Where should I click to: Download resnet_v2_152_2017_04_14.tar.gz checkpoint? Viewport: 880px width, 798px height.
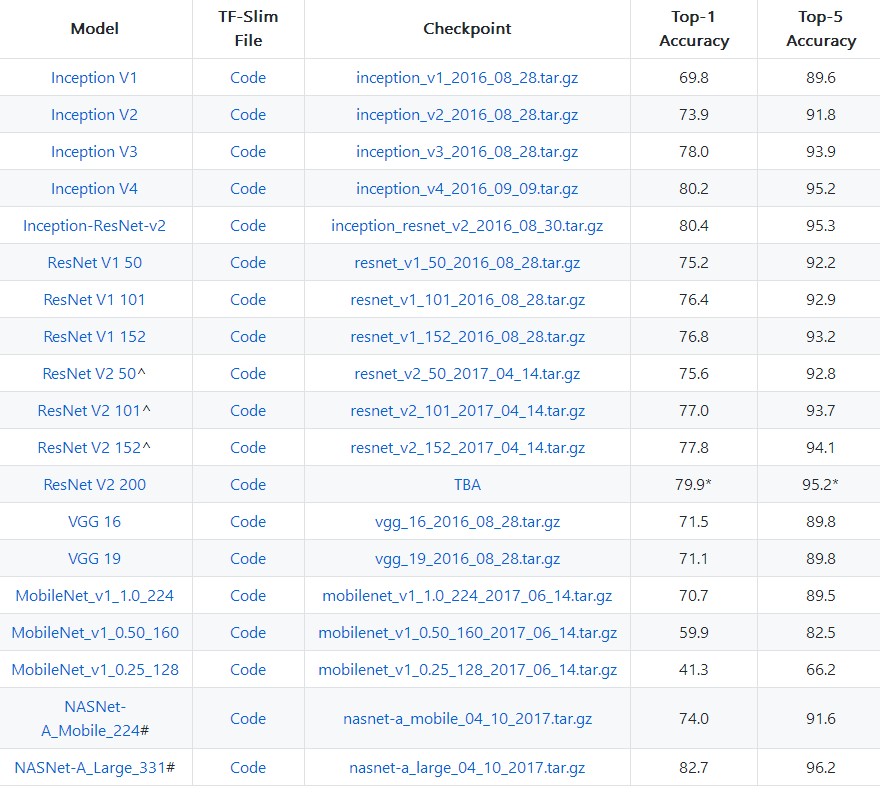[468, 448]
